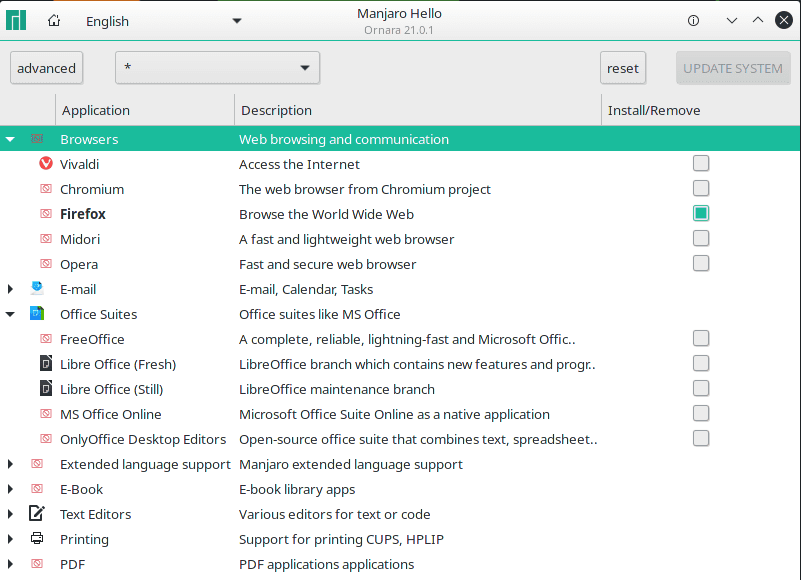
Task: Click the Text Editors pencil icon
Action: point(37,513)
